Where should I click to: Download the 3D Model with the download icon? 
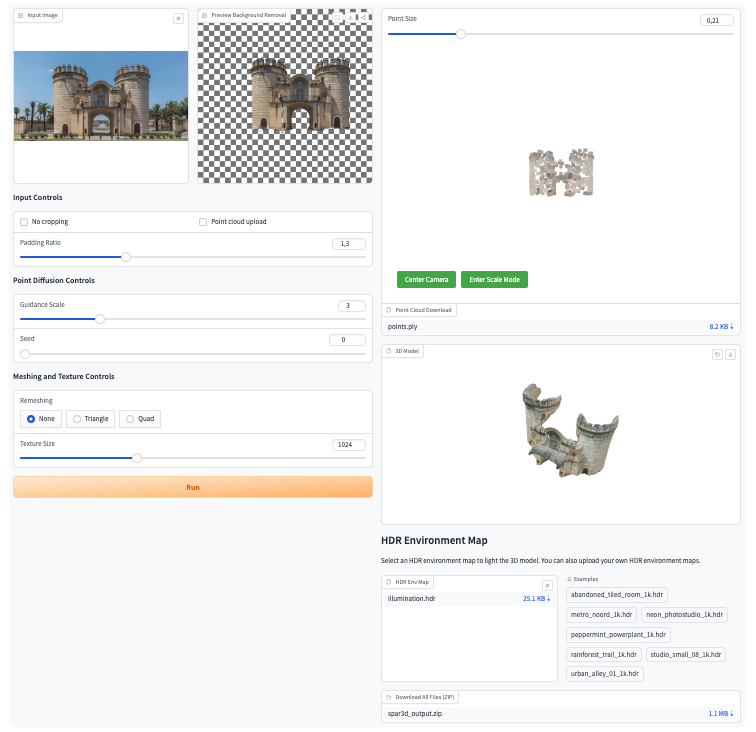click(731, 354)
